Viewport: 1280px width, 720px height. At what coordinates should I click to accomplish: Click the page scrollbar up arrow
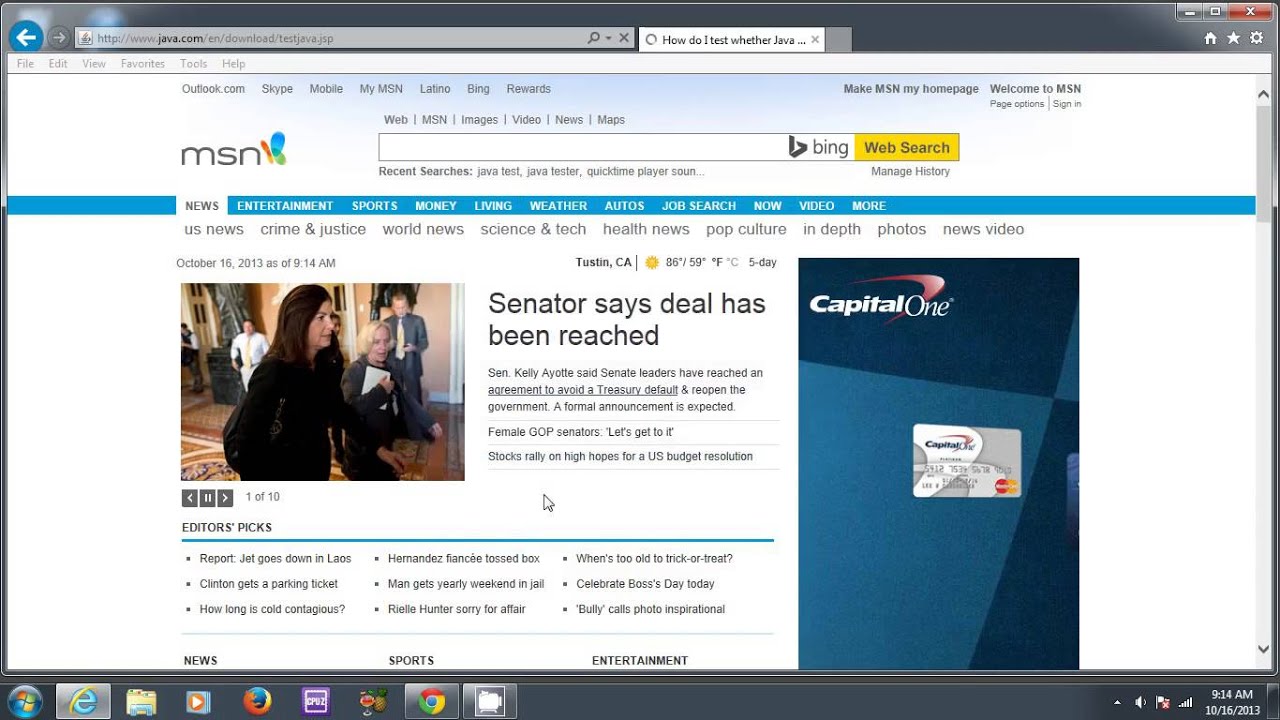(1263, 93)
